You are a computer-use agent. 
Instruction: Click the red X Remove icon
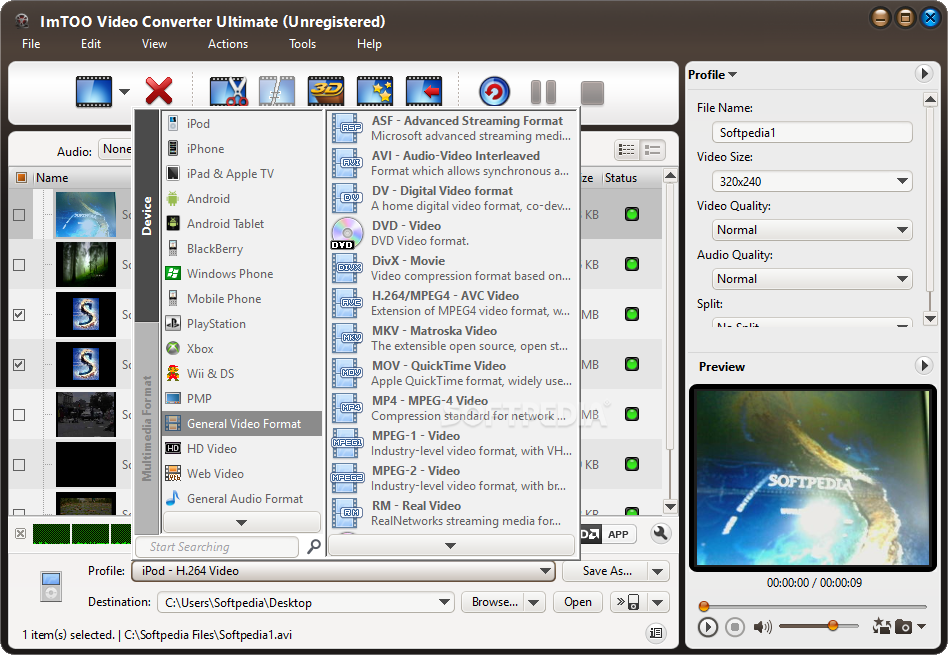tap(159, 92)
